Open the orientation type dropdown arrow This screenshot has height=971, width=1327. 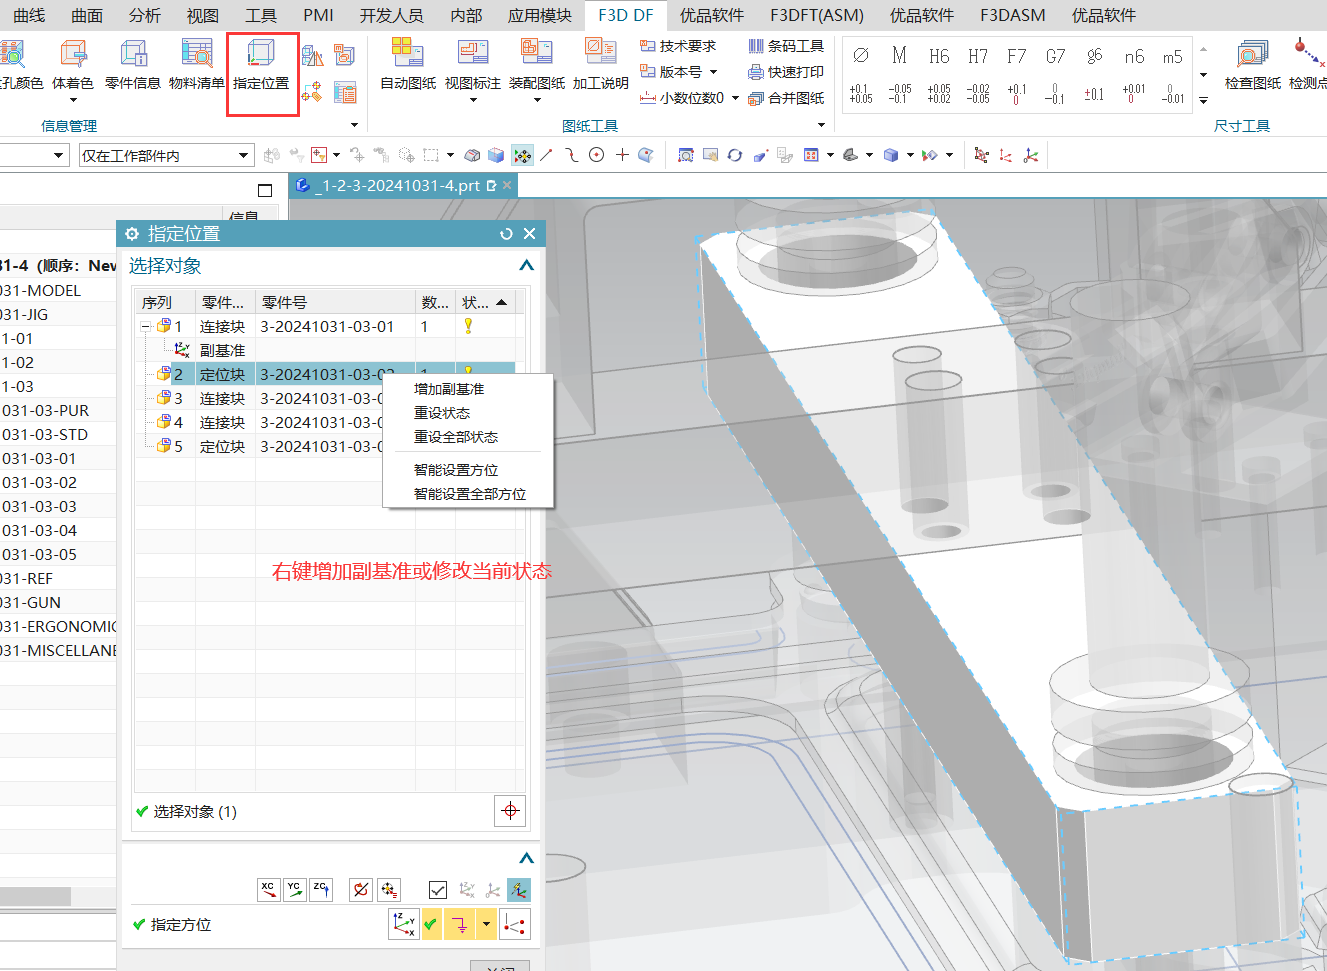pyautogui.click(x=487, y=924)
